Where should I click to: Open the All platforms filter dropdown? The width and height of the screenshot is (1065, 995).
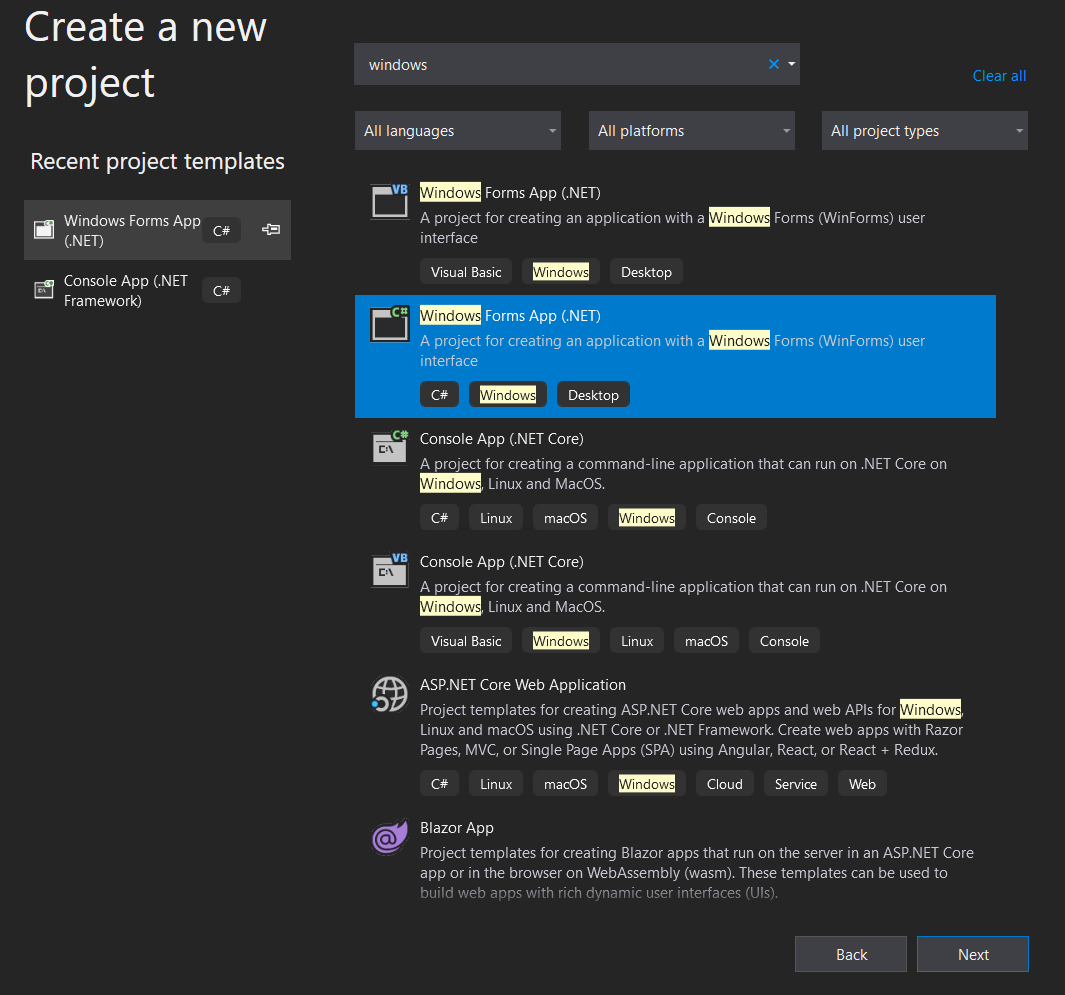click(691, 130)
